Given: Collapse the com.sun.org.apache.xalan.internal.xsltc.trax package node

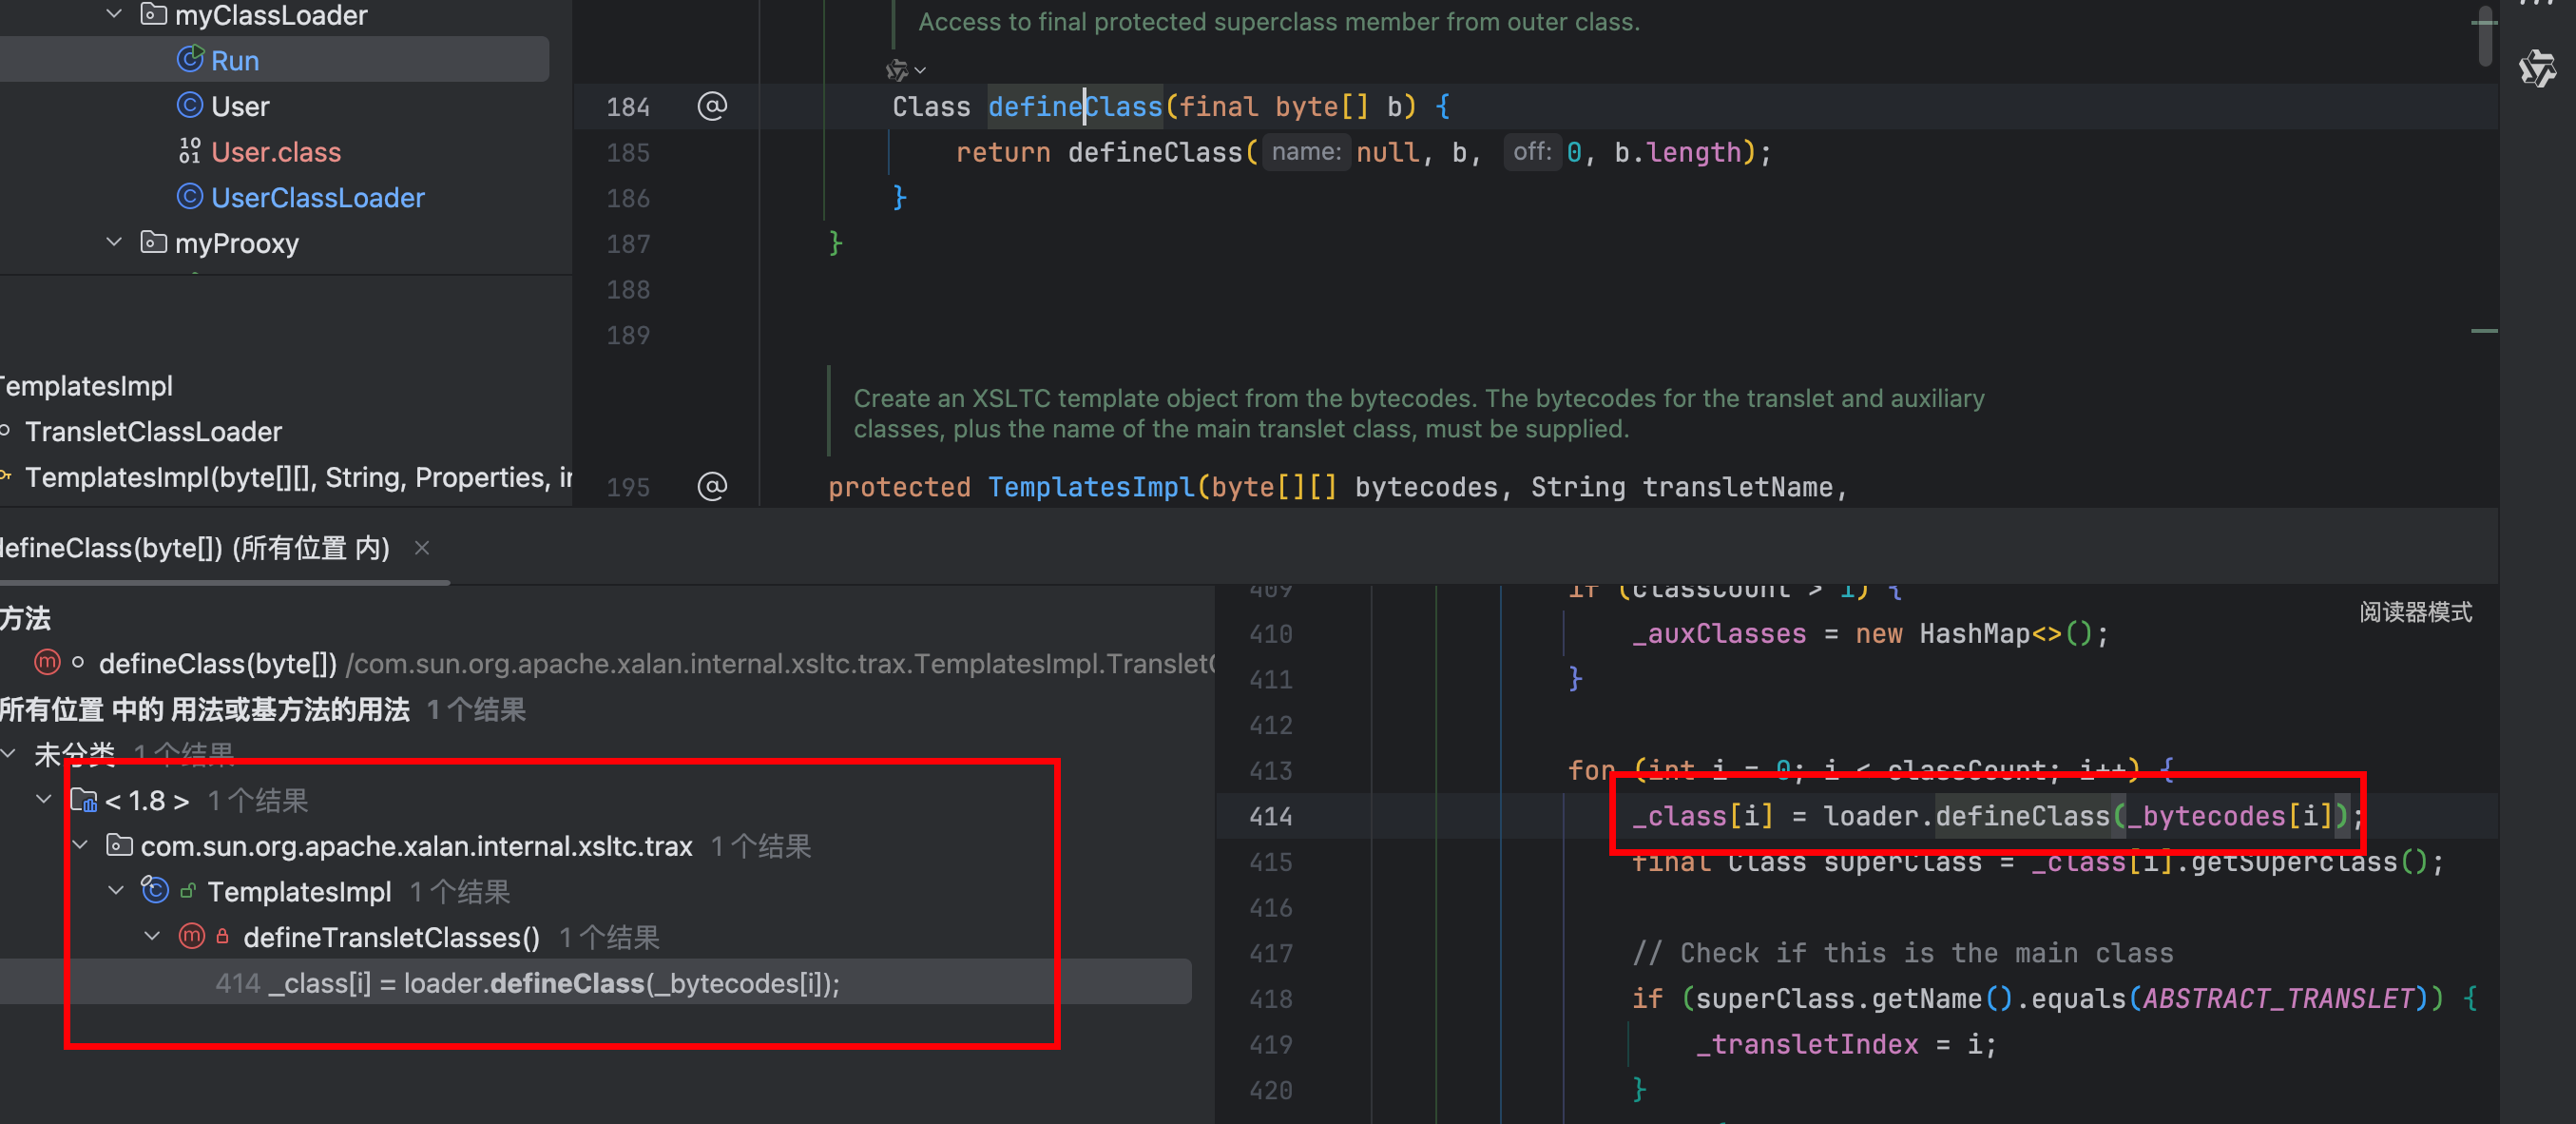Looking at the screenshot, I should pos(80,845).
